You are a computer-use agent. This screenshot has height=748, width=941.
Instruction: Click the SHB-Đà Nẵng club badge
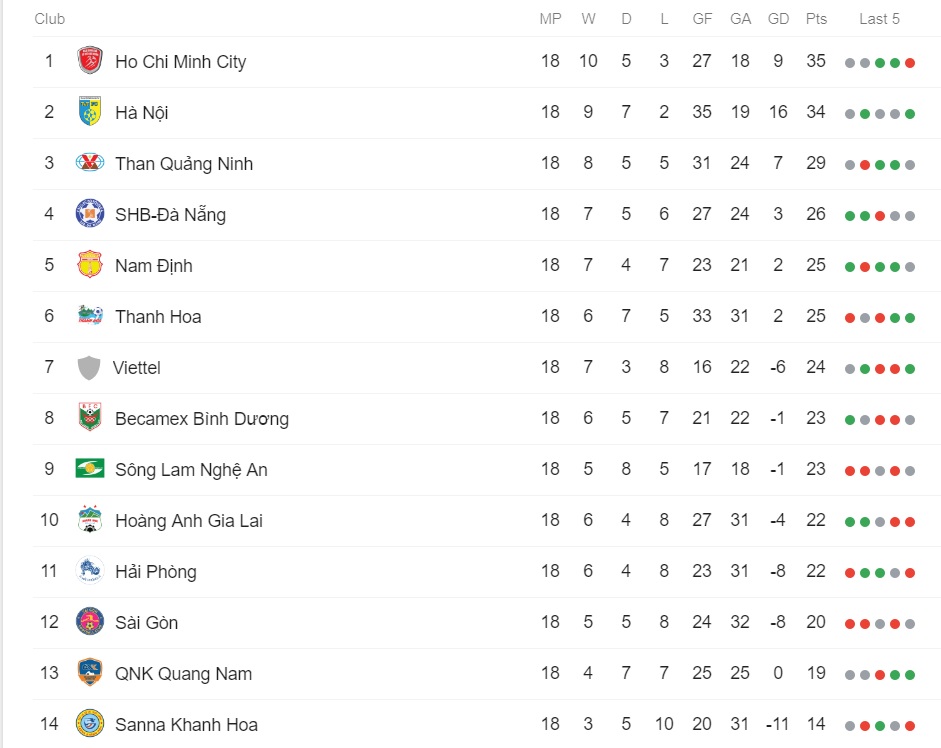[x=89, y=214]
